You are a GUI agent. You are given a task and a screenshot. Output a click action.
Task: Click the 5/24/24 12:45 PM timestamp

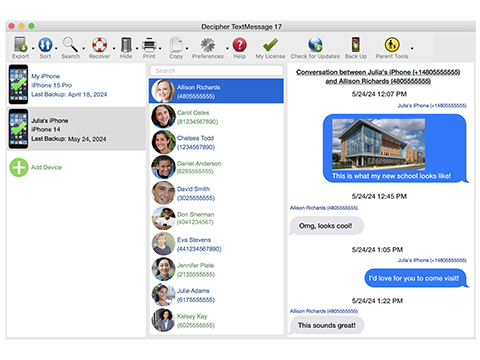[379, 196]
